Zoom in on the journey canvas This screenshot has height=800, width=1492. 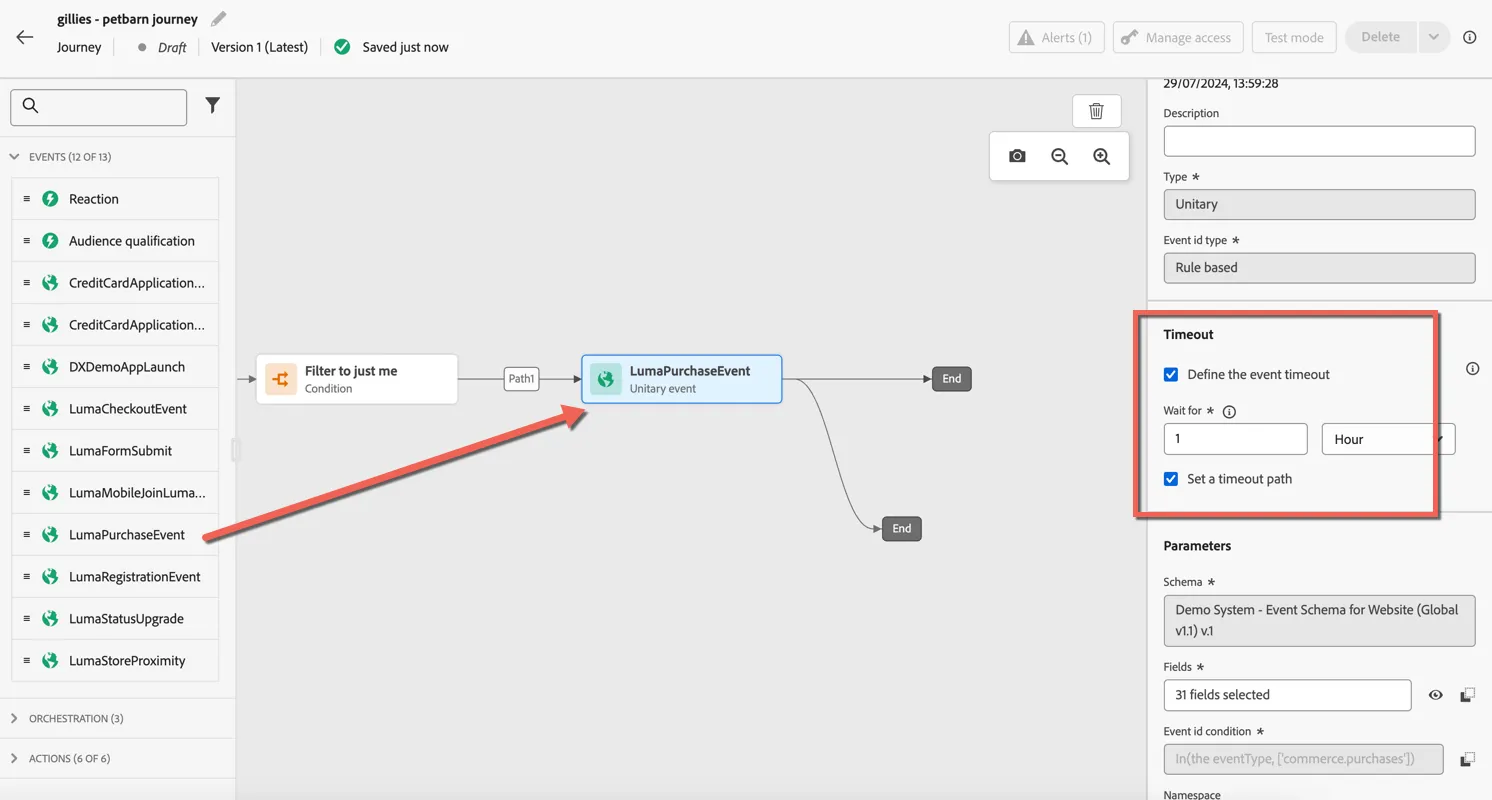tap(1101, 156)
